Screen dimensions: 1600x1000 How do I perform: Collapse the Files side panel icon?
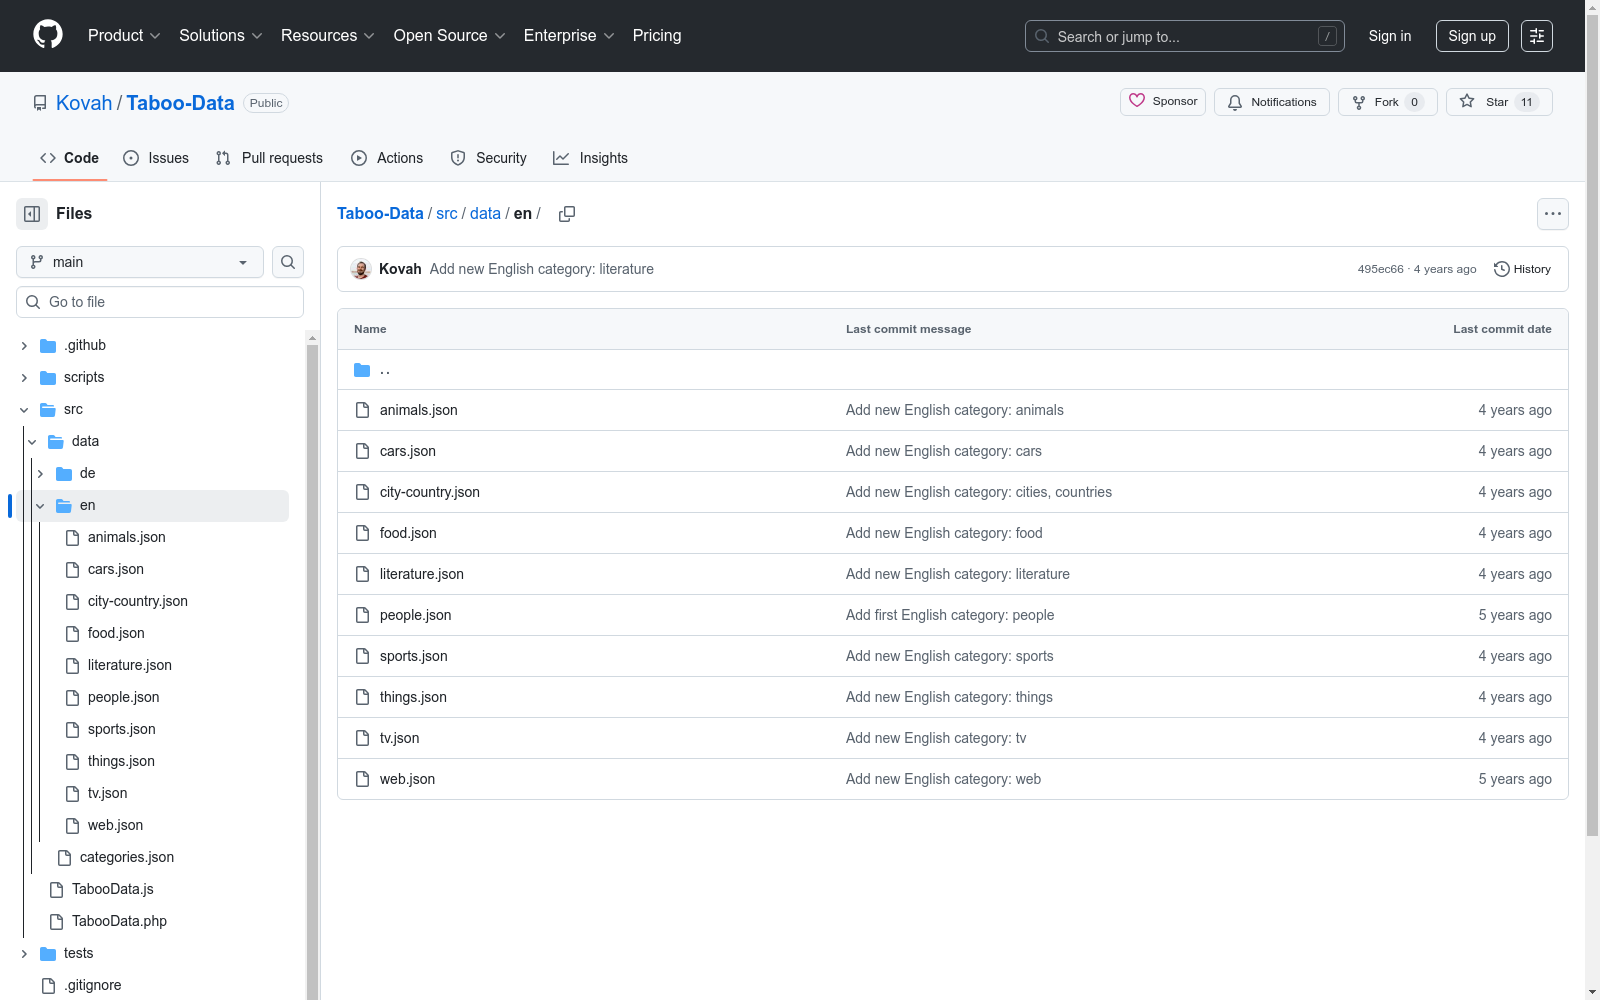pyautogui.click(x=32, y=214)
